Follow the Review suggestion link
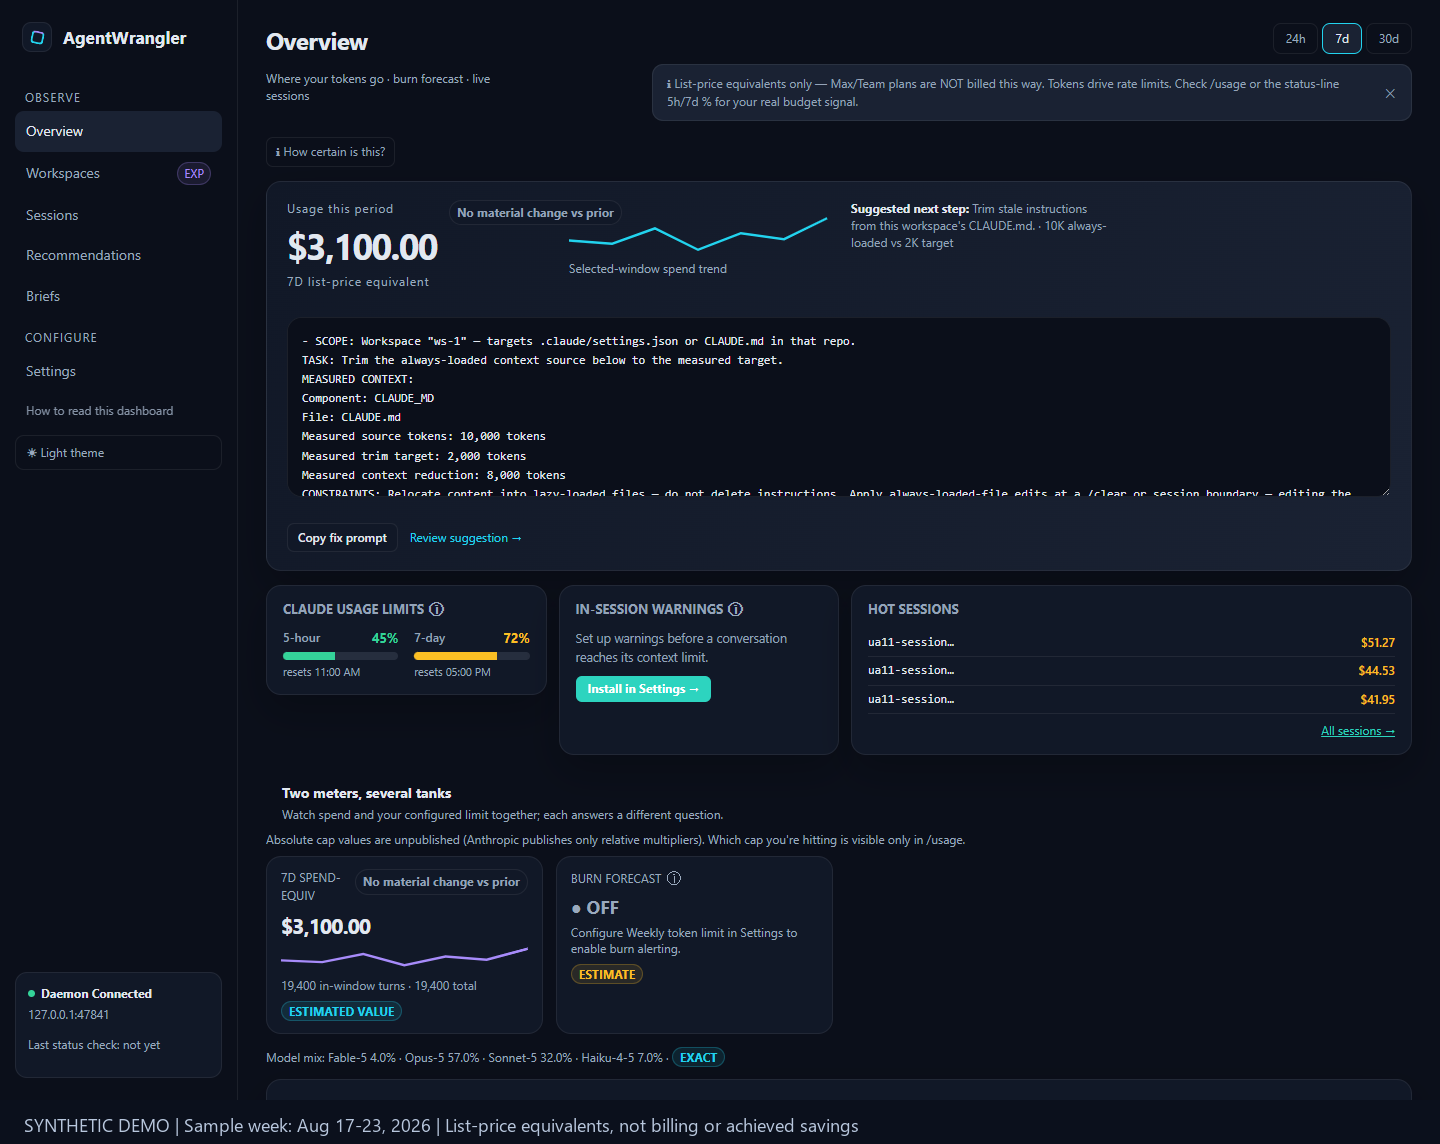Viewport: 1440px width, 1144px height. pos(465,538)
